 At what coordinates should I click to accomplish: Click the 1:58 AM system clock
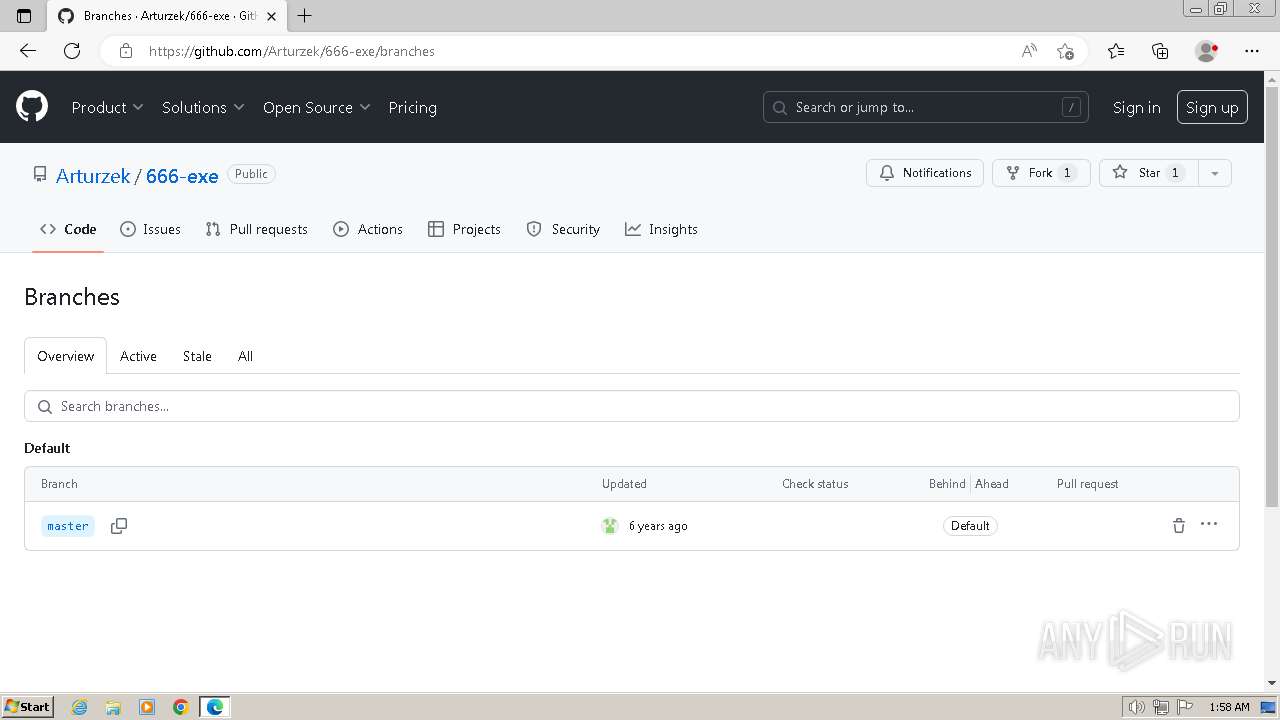click(x=1229, y=707)
